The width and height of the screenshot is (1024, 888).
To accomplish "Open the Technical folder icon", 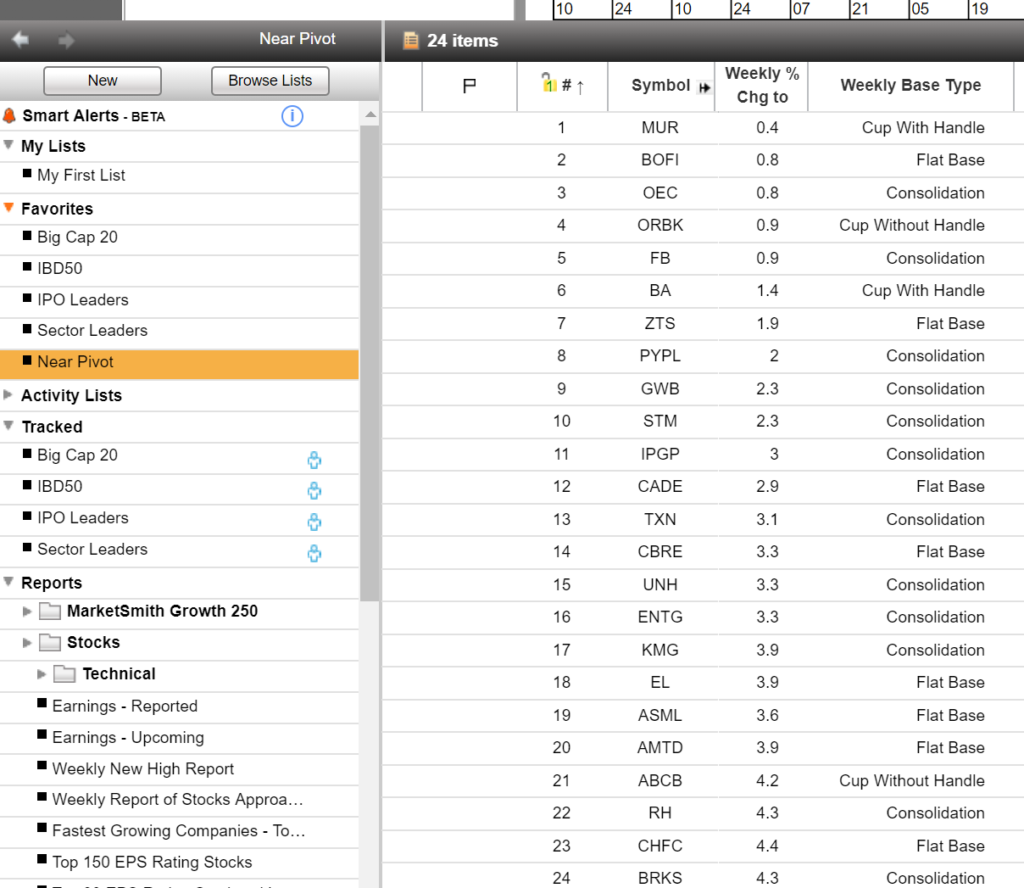I will point(64,674).
